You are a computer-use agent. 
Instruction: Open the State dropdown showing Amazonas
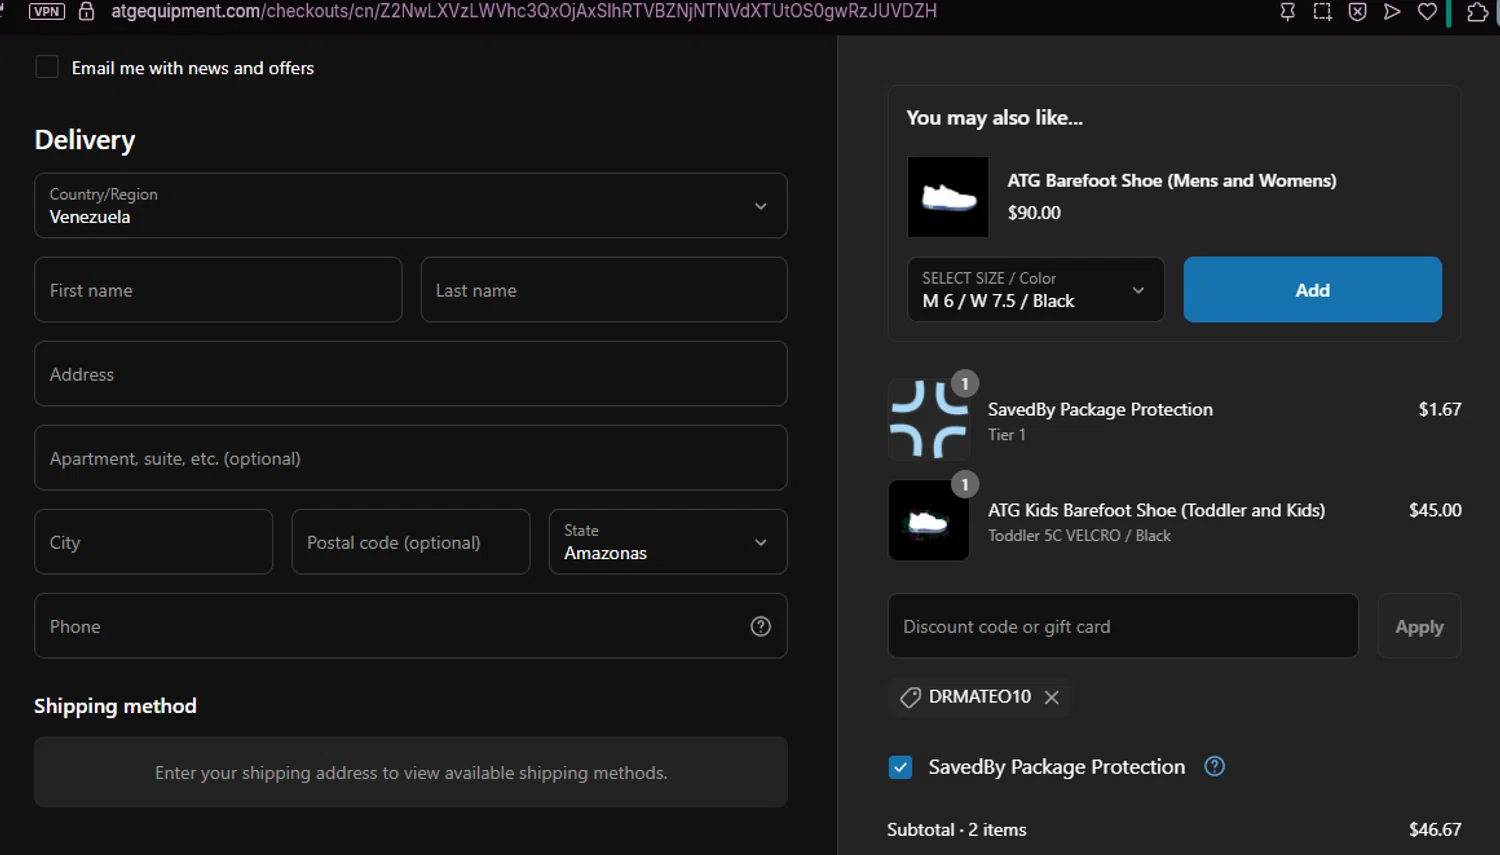click(668, 542)
